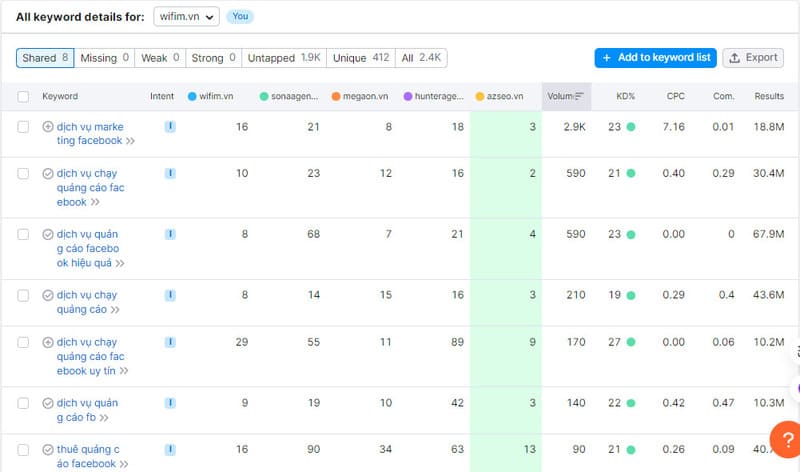This screenshot has width=800, height=472.
Task: Select checkbox for dịch vụ quảng cáo fb row
Action: pos(23,403)
